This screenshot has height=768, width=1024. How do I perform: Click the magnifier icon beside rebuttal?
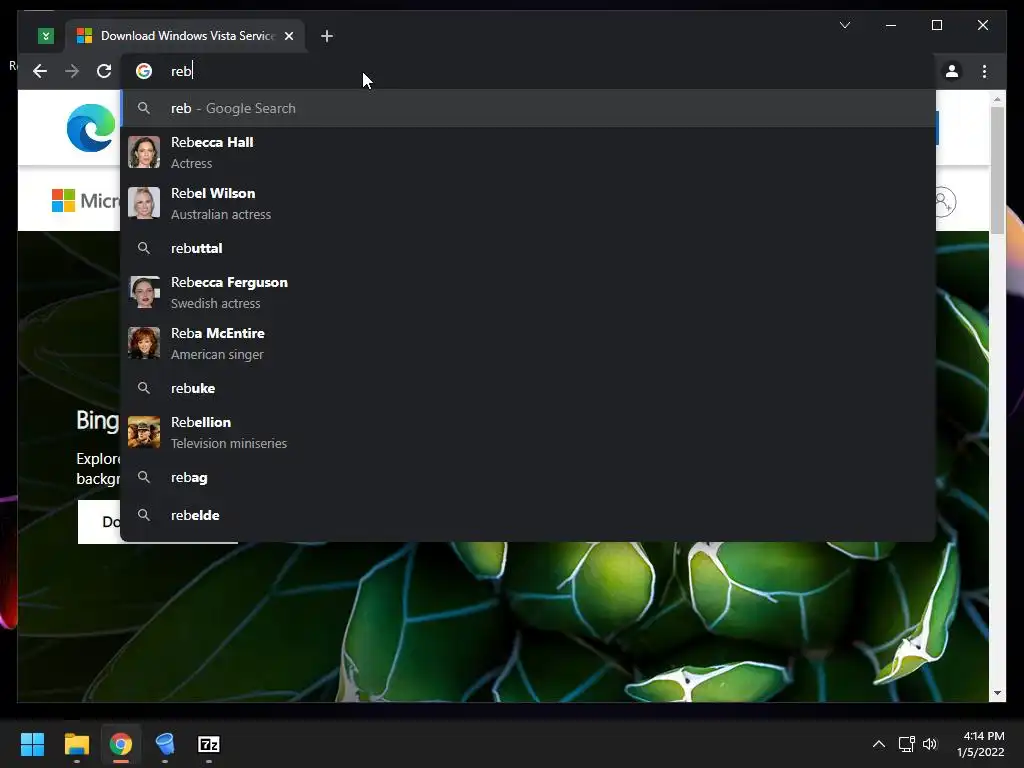[x=144, y=248]
